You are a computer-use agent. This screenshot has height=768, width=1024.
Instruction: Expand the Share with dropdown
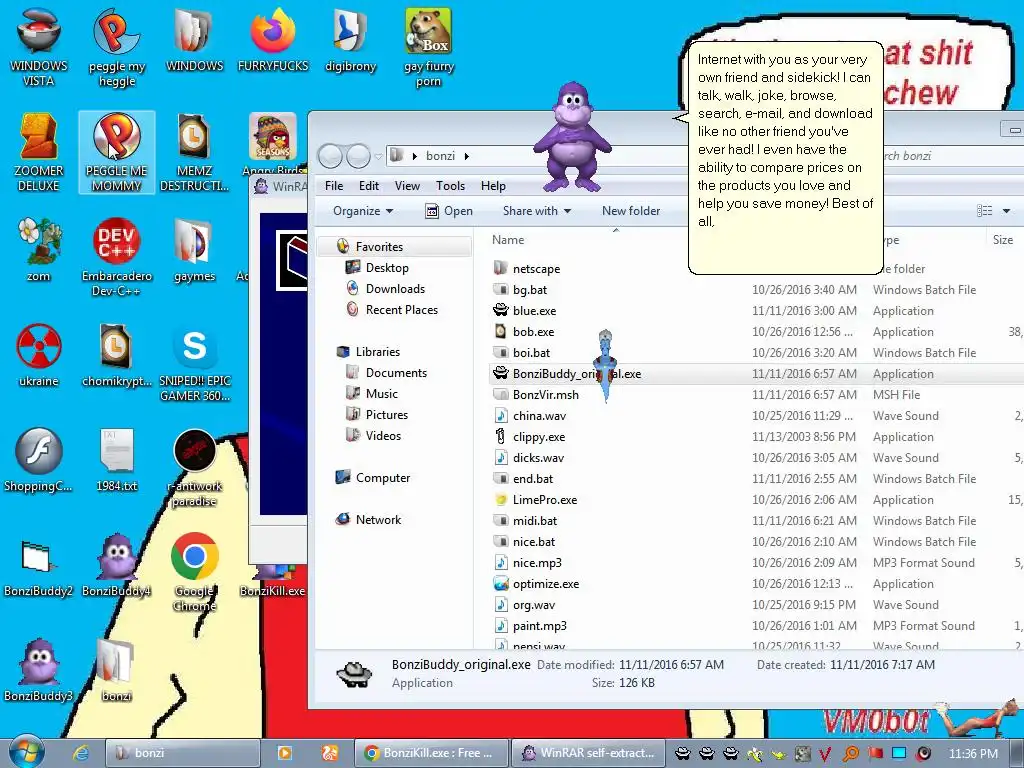tap(537, 210)
